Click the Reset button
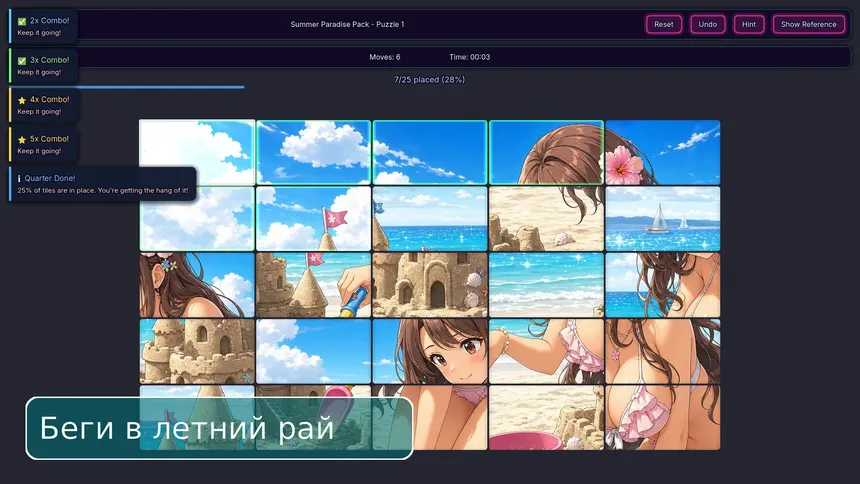This screenshot has height=484, width=860. tap(664, 24)
